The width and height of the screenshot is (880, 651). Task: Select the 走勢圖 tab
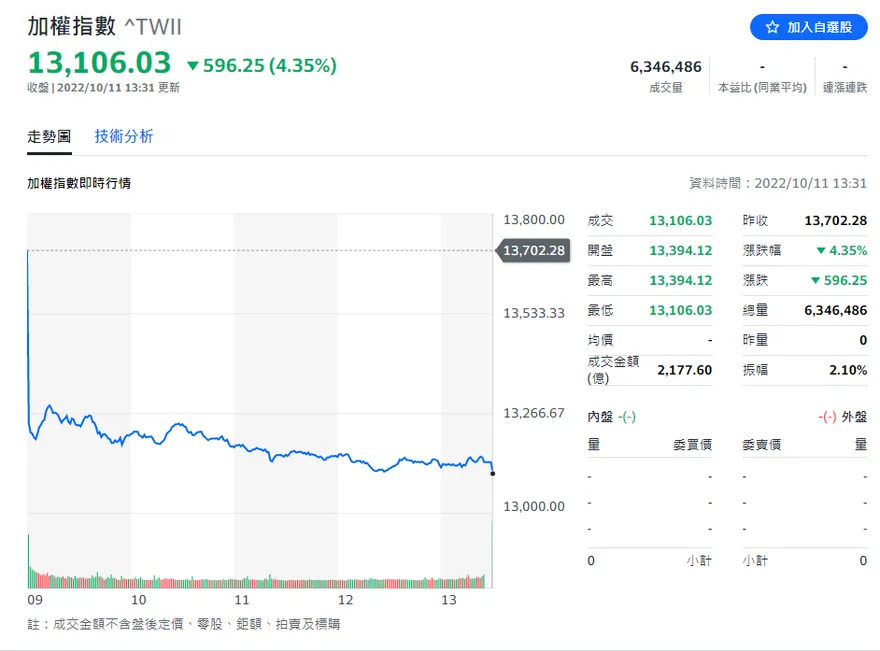pyautogui.click(x=49, y=136)
